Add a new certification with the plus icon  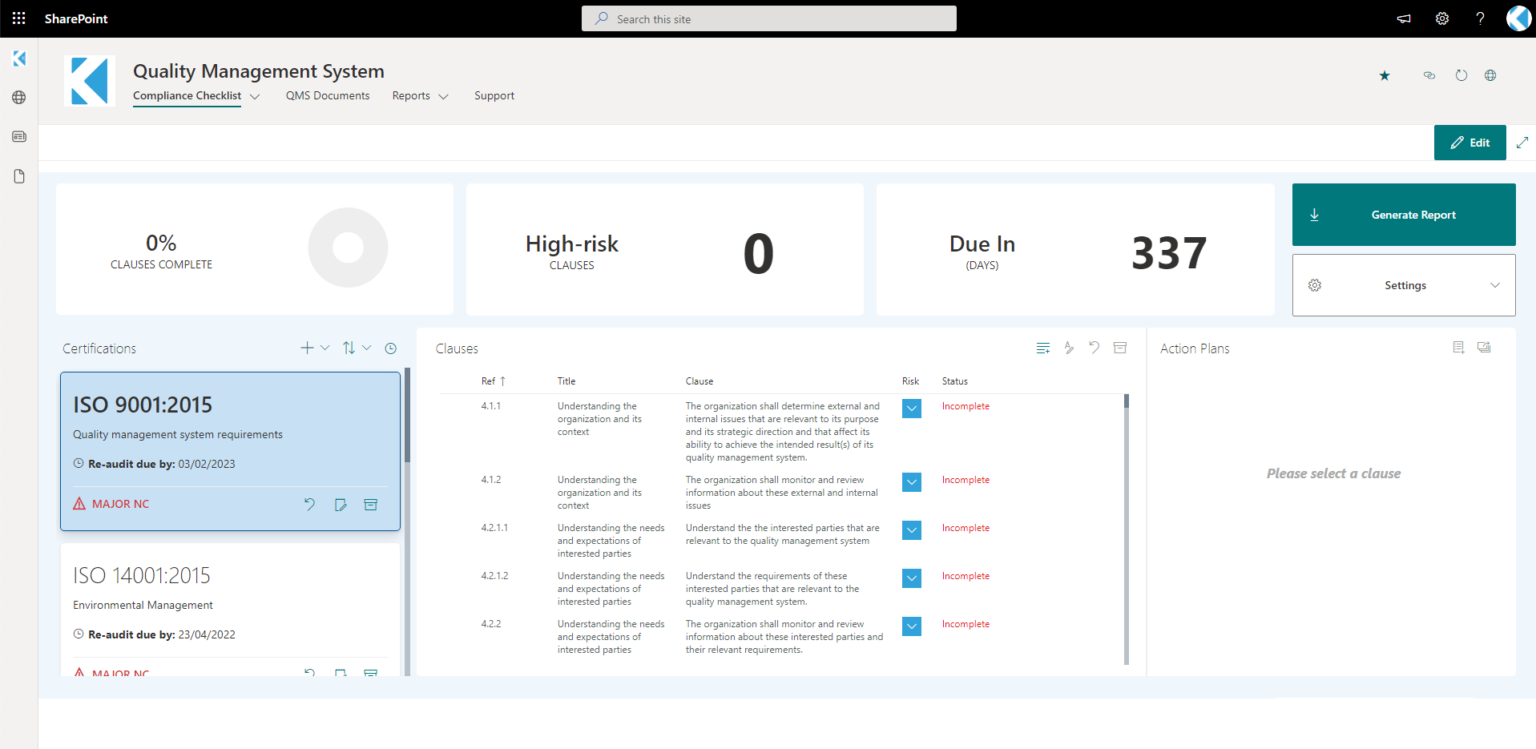(306, 347)
